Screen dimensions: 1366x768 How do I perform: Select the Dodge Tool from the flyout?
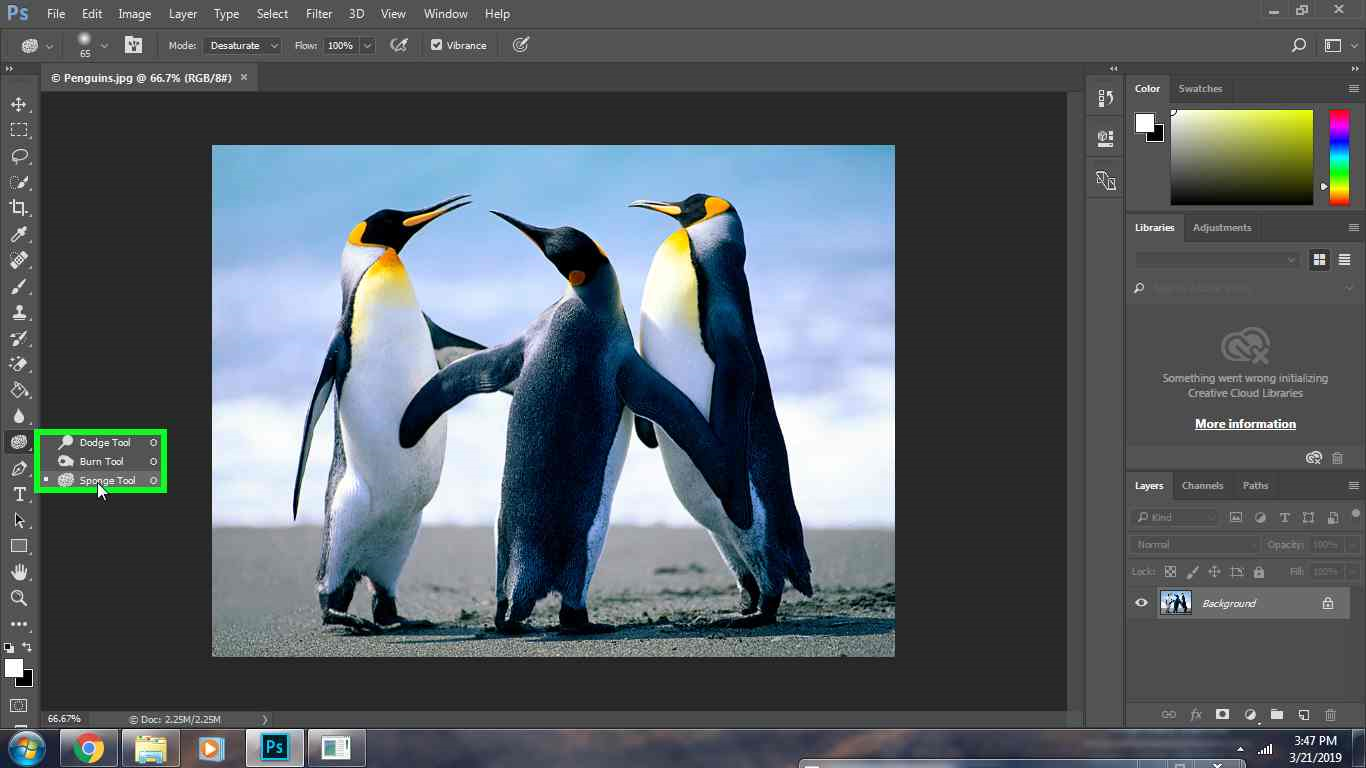103,442
